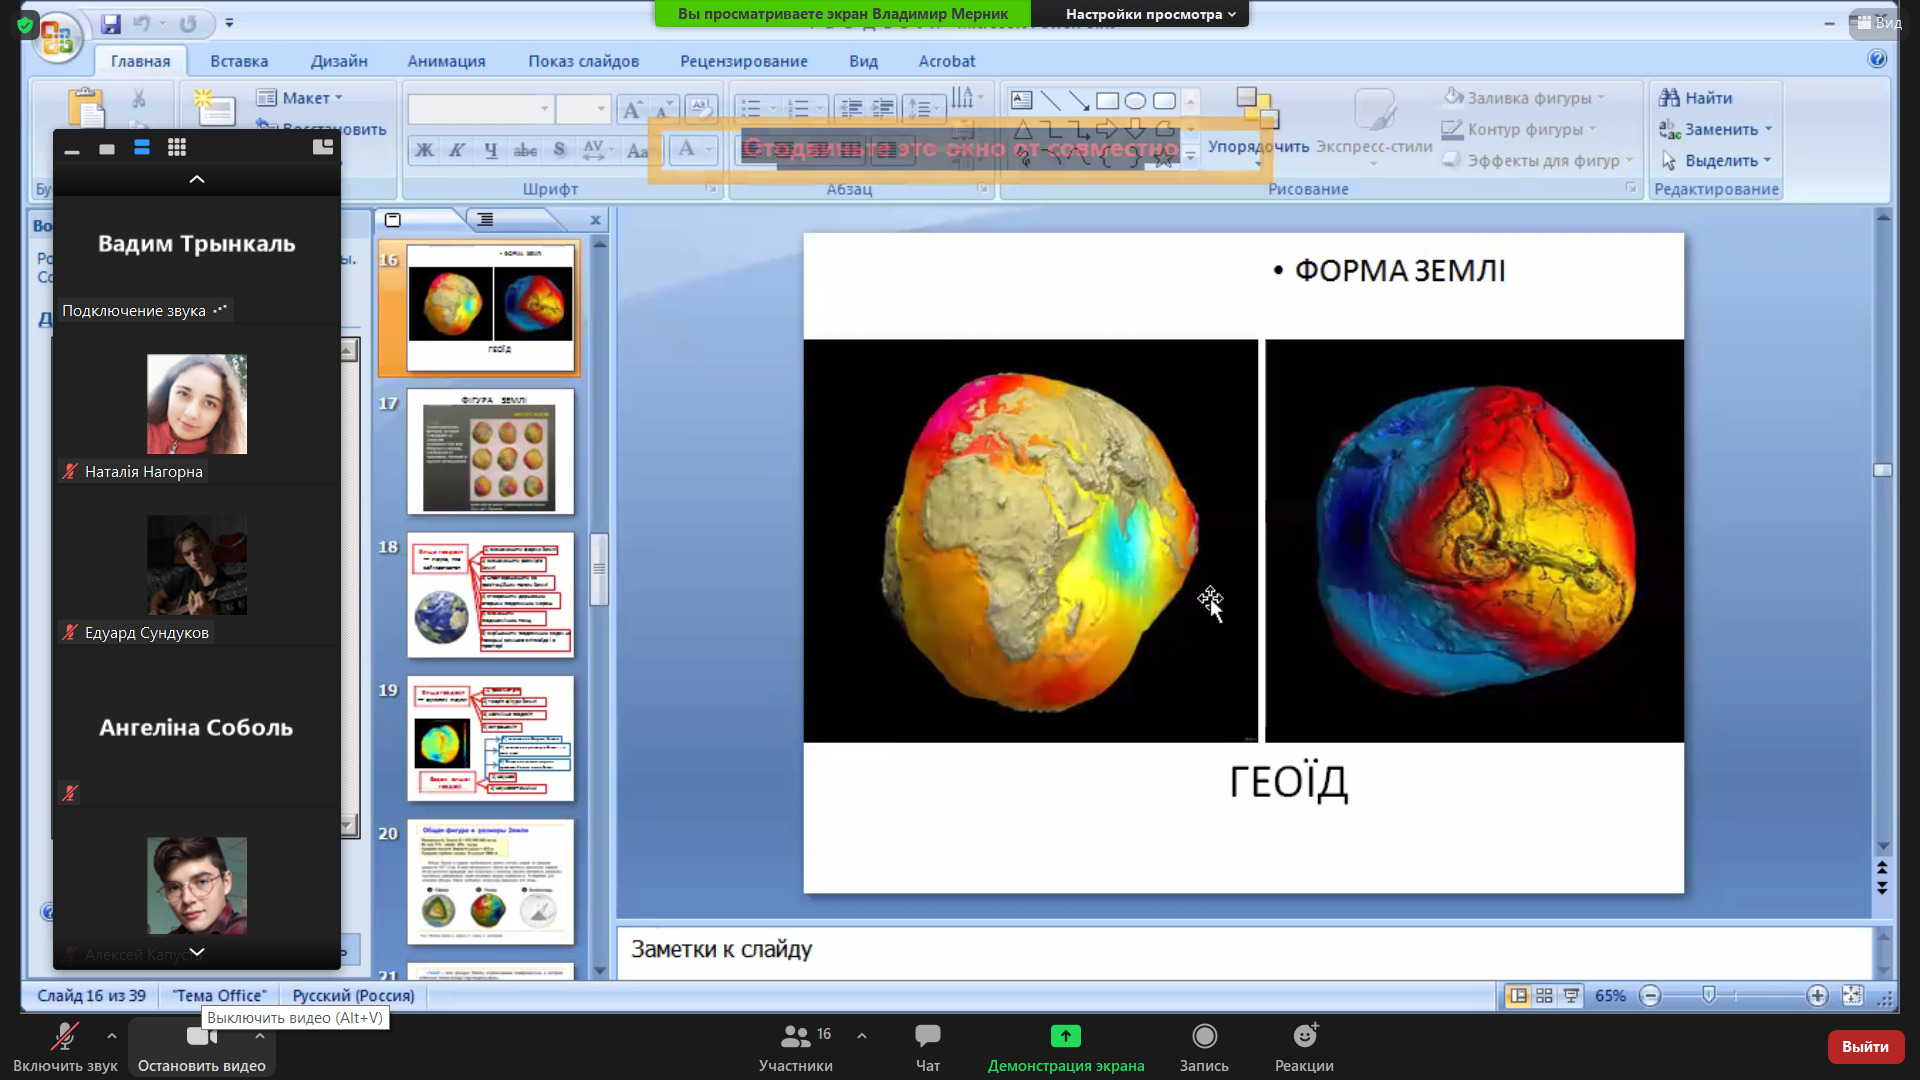Collapse participant video strip with up chevron
1920x1080 pixels.
click(x=197, y=179)
